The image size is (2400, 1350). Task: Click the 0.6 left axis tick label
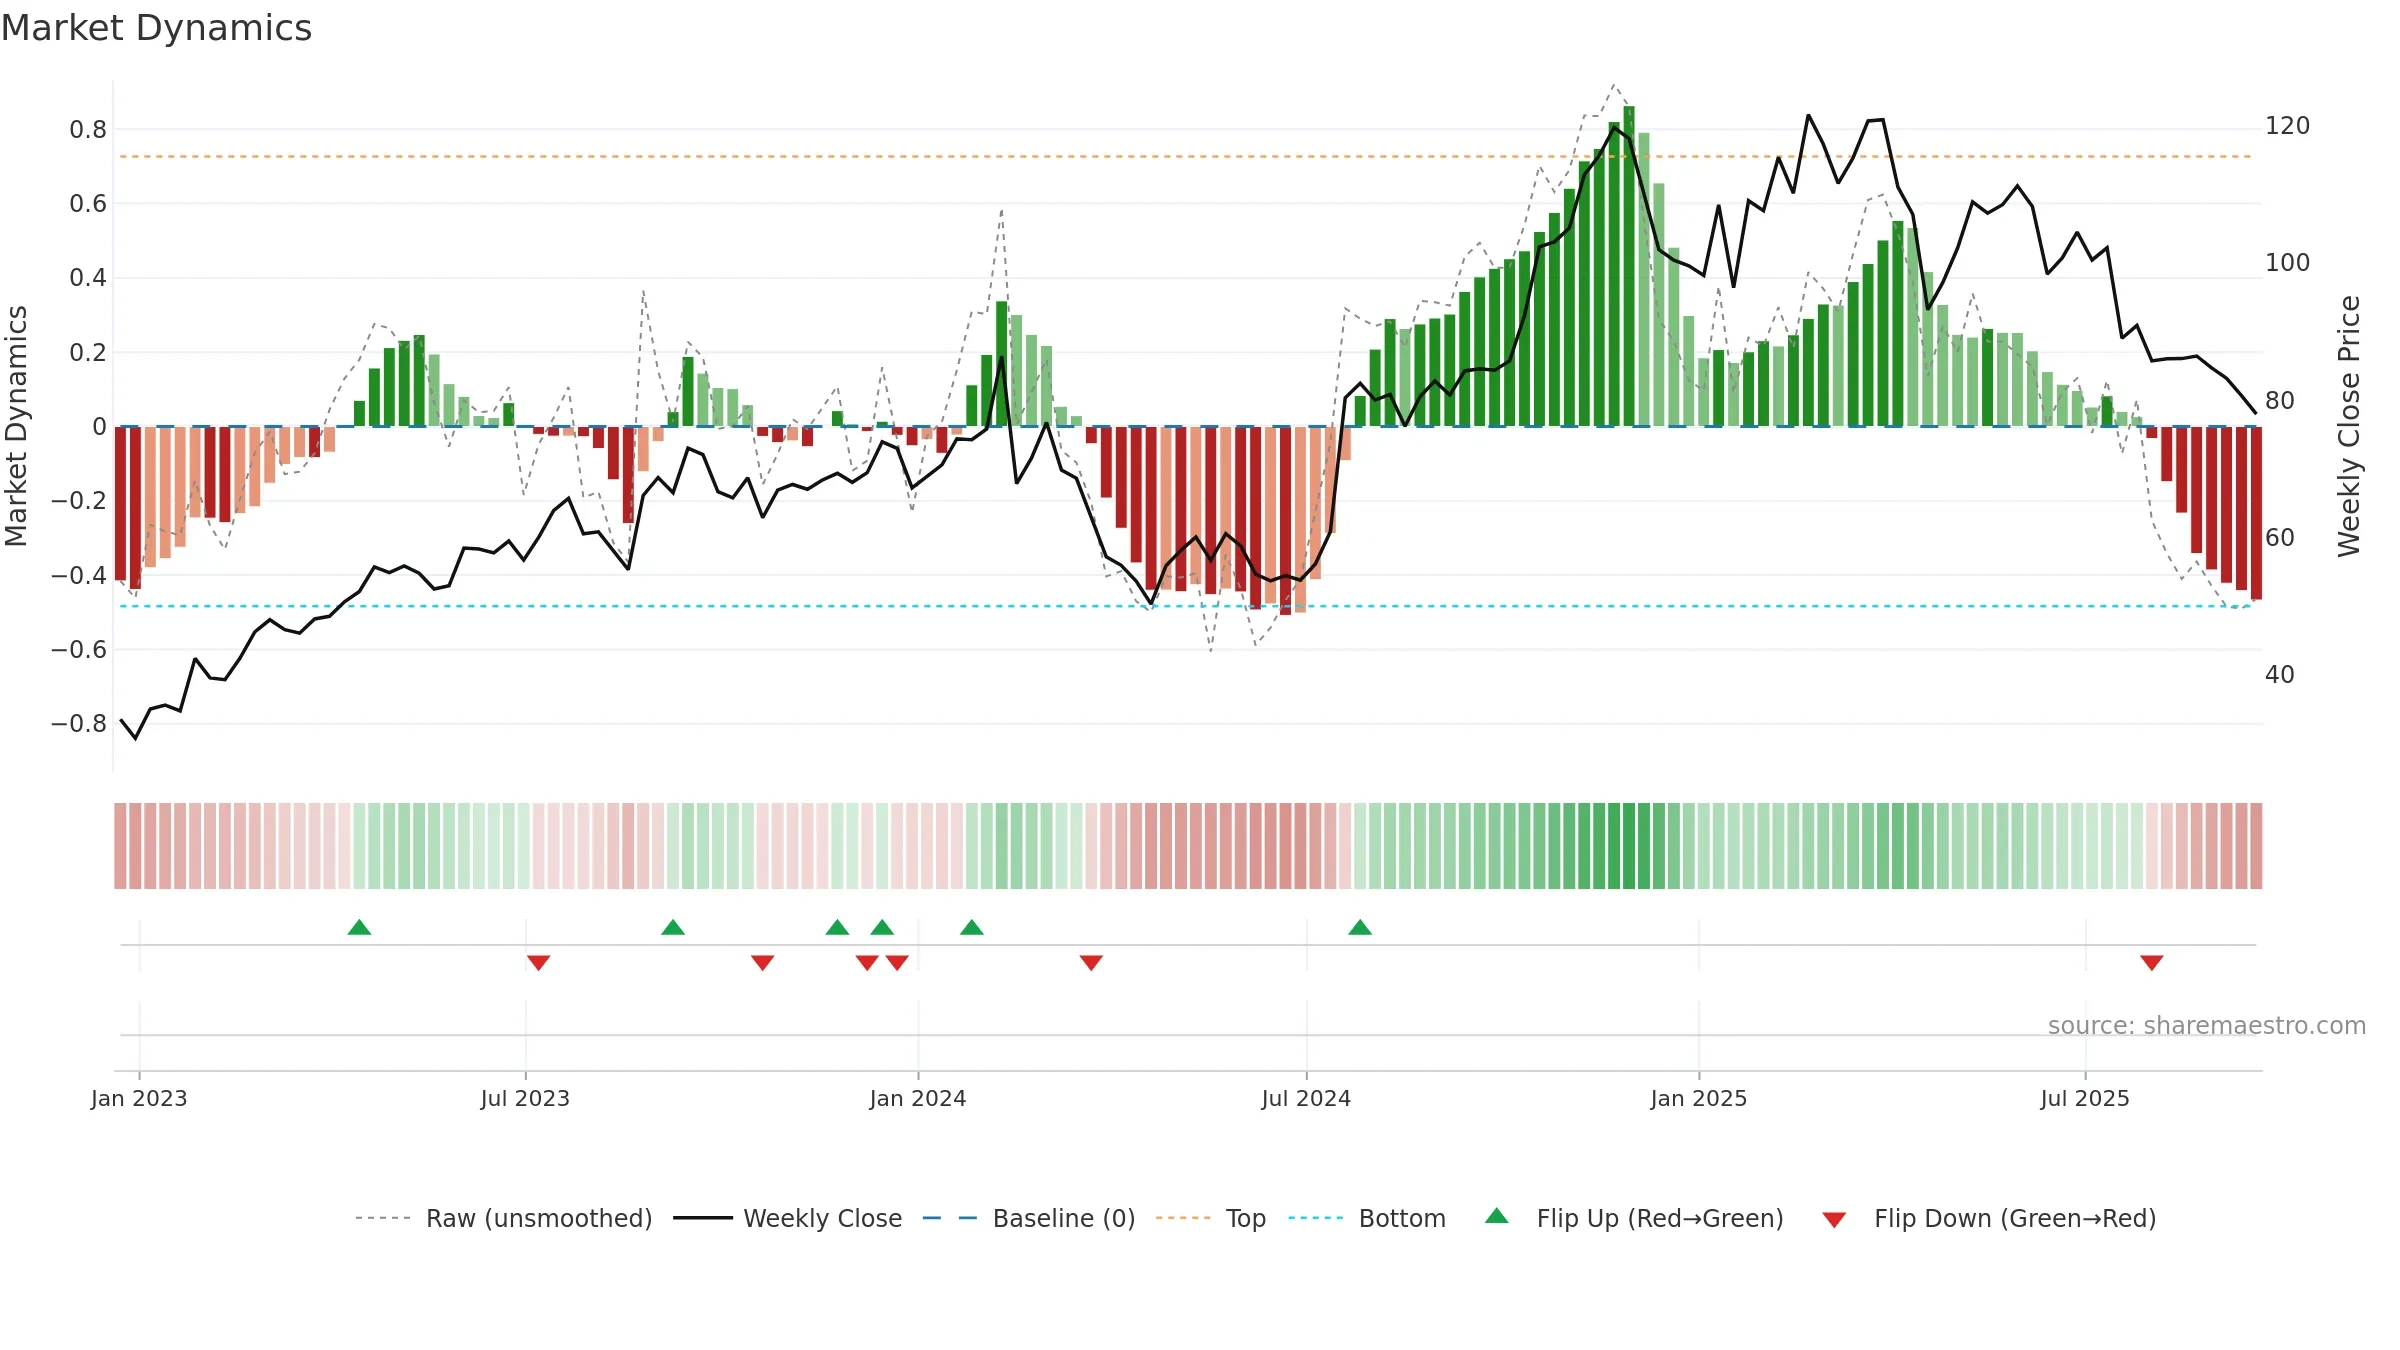tap(88, 204)
